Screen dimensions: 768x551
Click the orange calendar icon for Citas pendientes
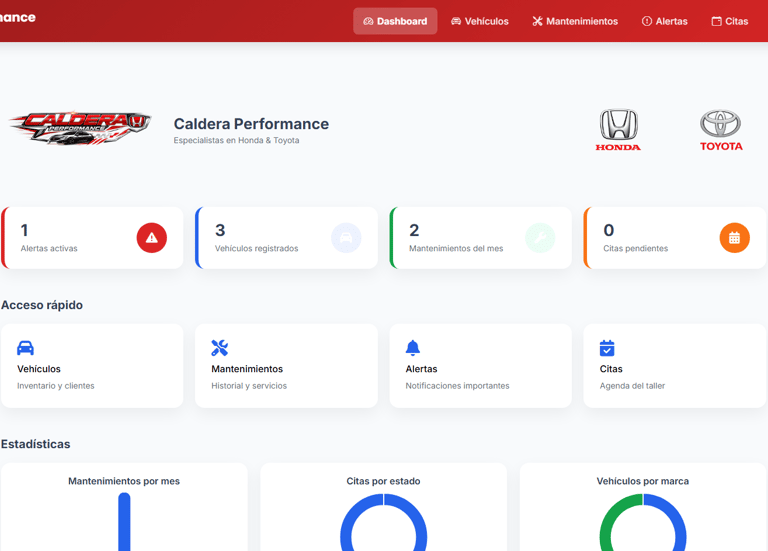tap(734, 238)
